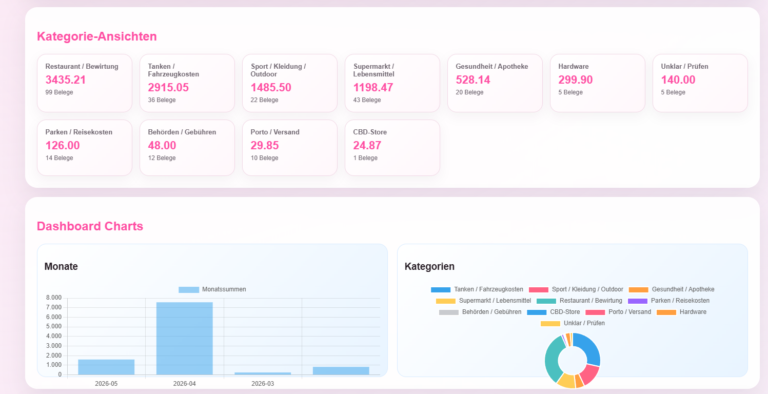
Task: Toggle Parken / Reisekosten legend entry
Action: (669, 301)
